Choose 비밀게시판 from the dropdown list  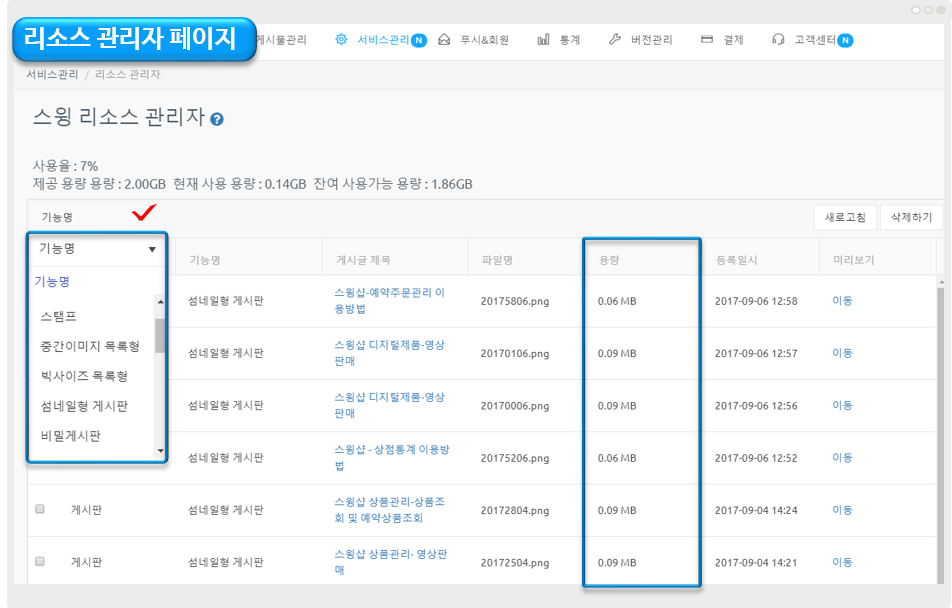tap(70, 436)
